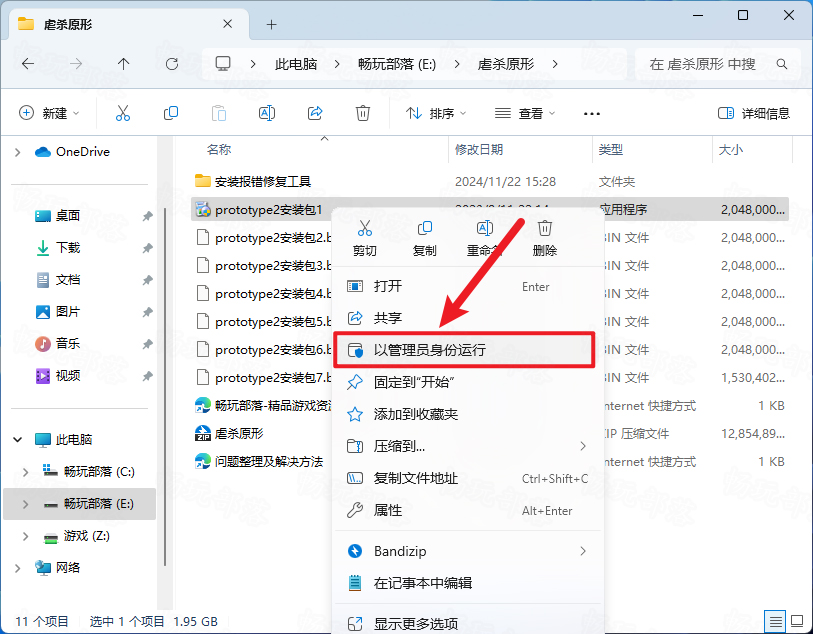813x634 pixels.
Task: Click the search magnifier icon
Action: [782, 64]
